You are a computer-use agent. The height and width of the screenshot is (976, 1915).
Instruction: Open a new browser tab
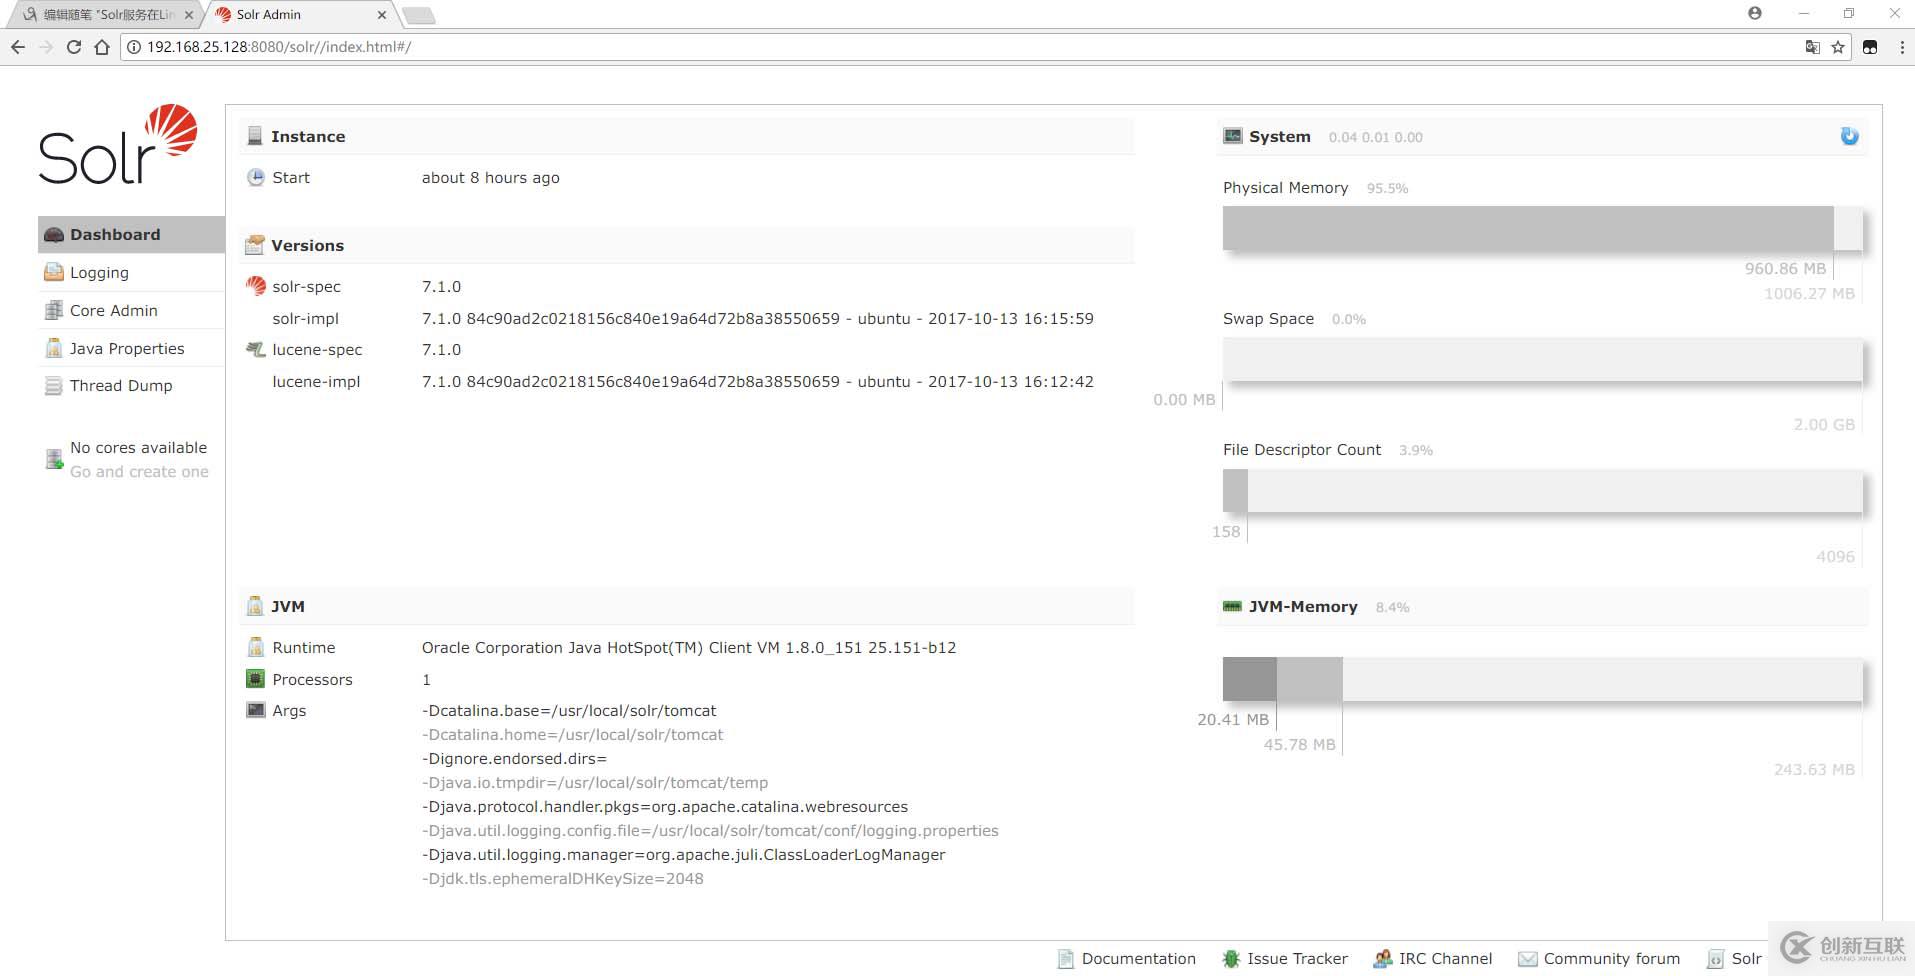pyautogui.click(x=419, y=15)
